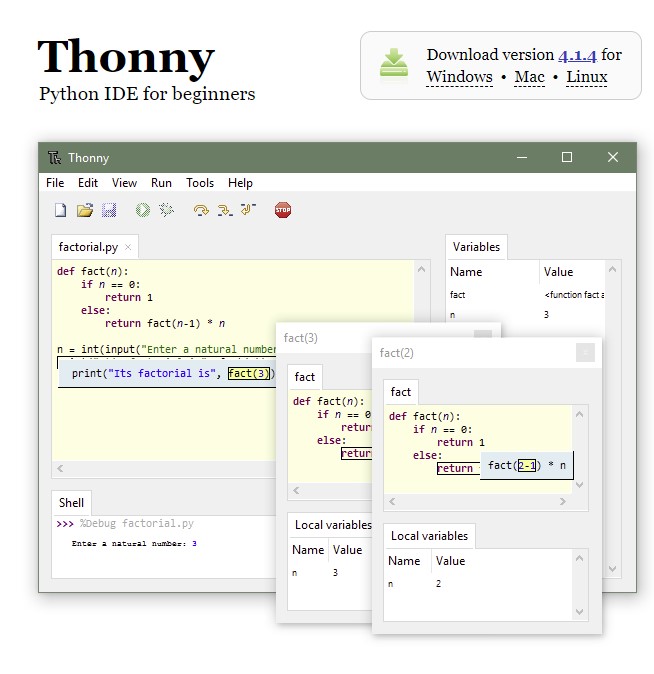This screenshot has height=674, width=654.
Task: Select the factorial.py editor tab
Action: (x=88, y=247)
